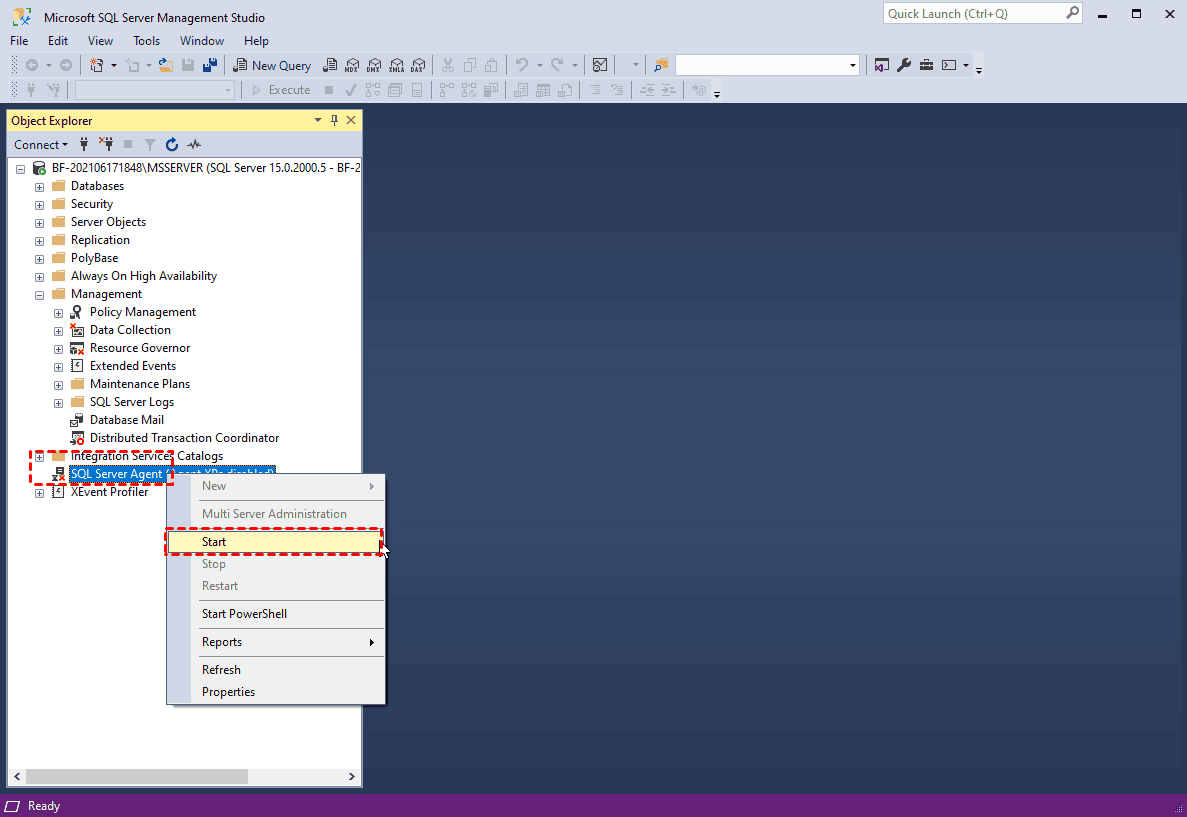Select the Maintenance Plans folder
This screenshot has width=1187, height=817.
pyautogui.click(x=140, y=385)
